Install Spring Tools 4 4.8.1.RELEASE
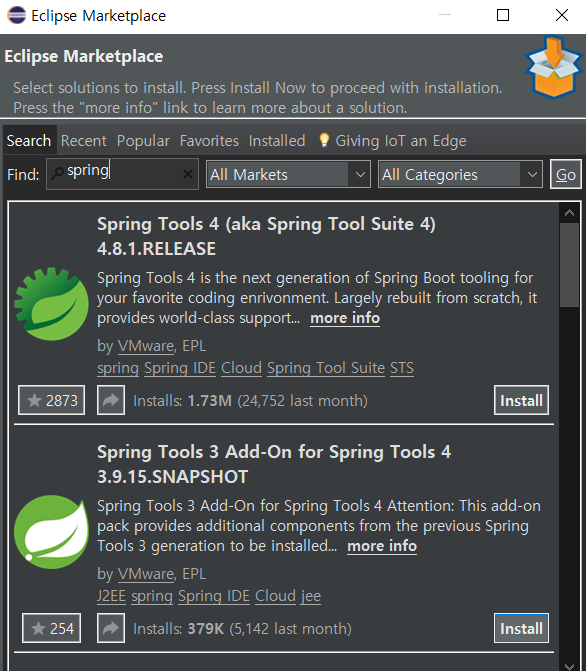The width and height of the screenshot is (586, 671). pos(521,400)
